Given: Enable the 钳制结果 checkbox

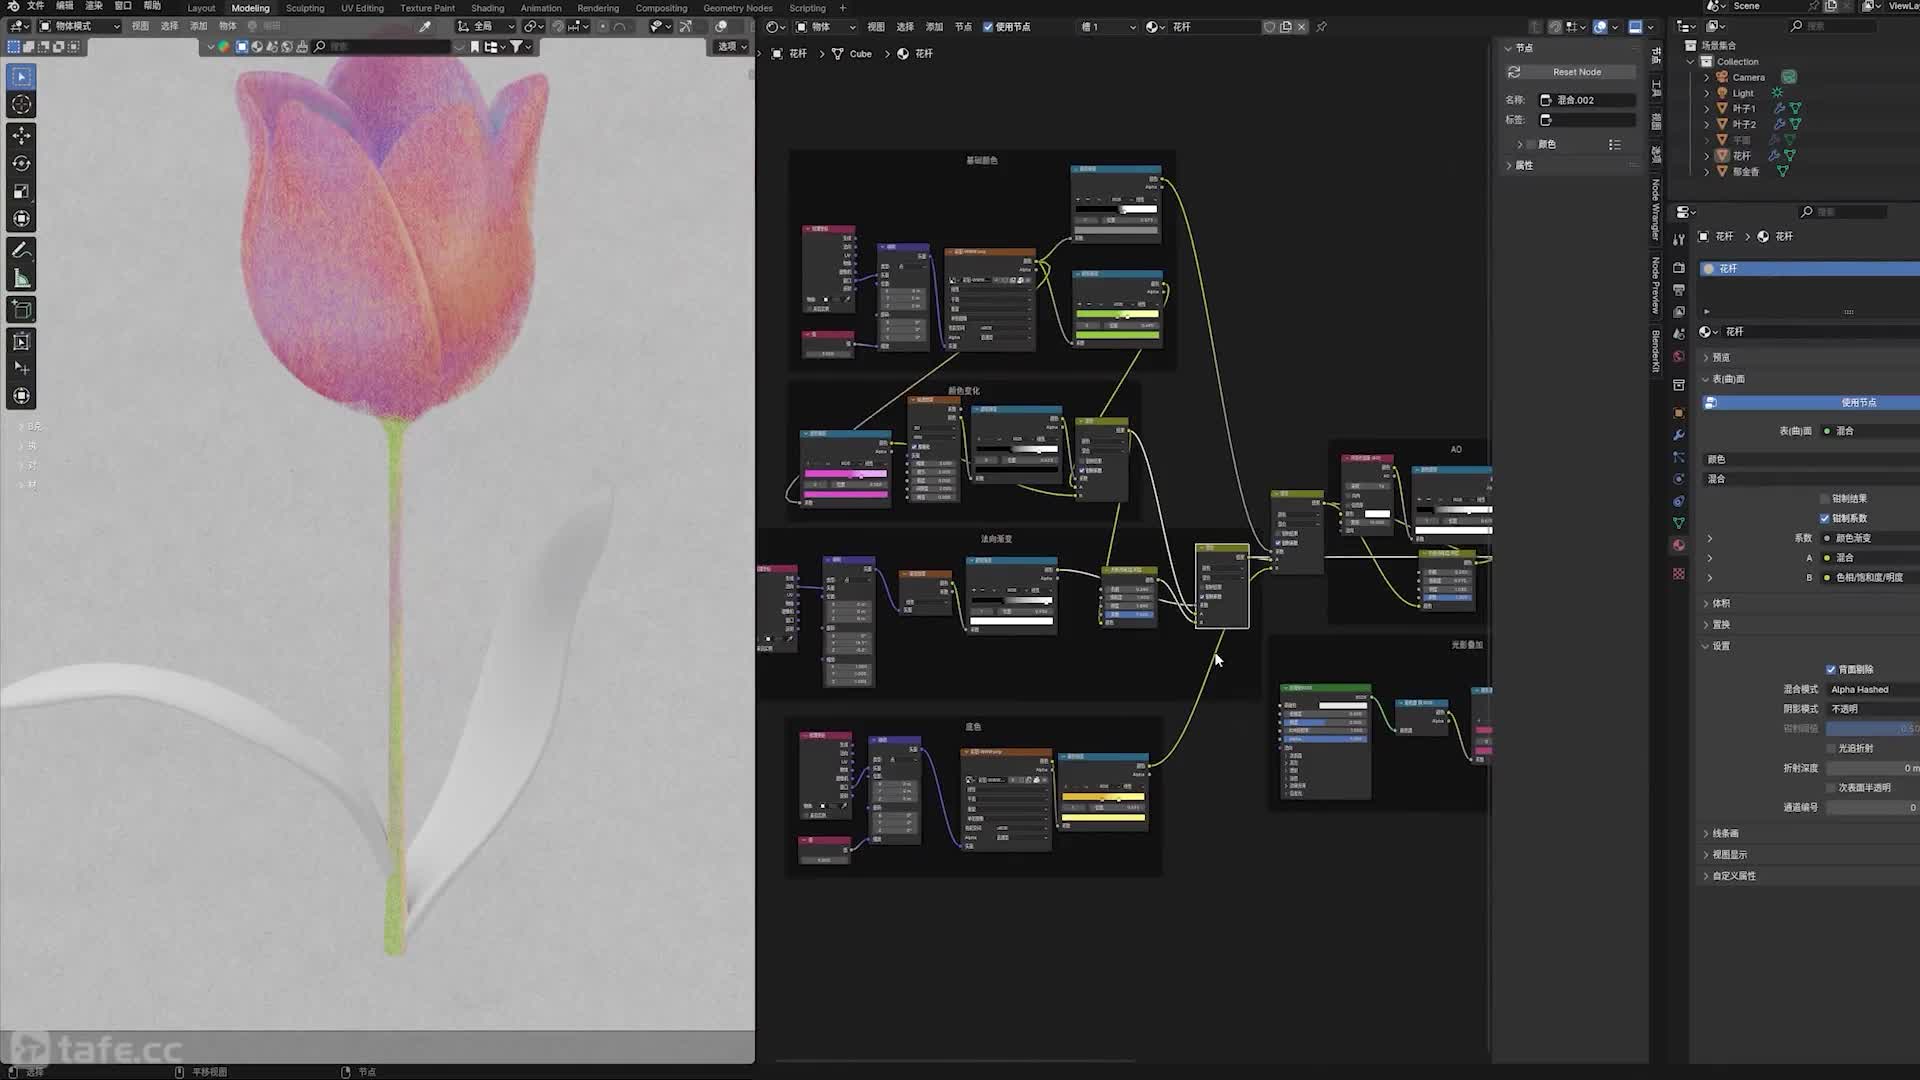Looking at the screenshot, I should (x=1824, y=498).
